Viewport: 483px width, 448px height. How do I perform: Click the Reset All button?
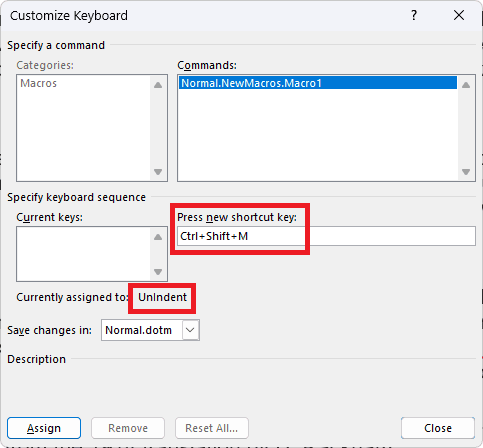click(x=212, y=428)
